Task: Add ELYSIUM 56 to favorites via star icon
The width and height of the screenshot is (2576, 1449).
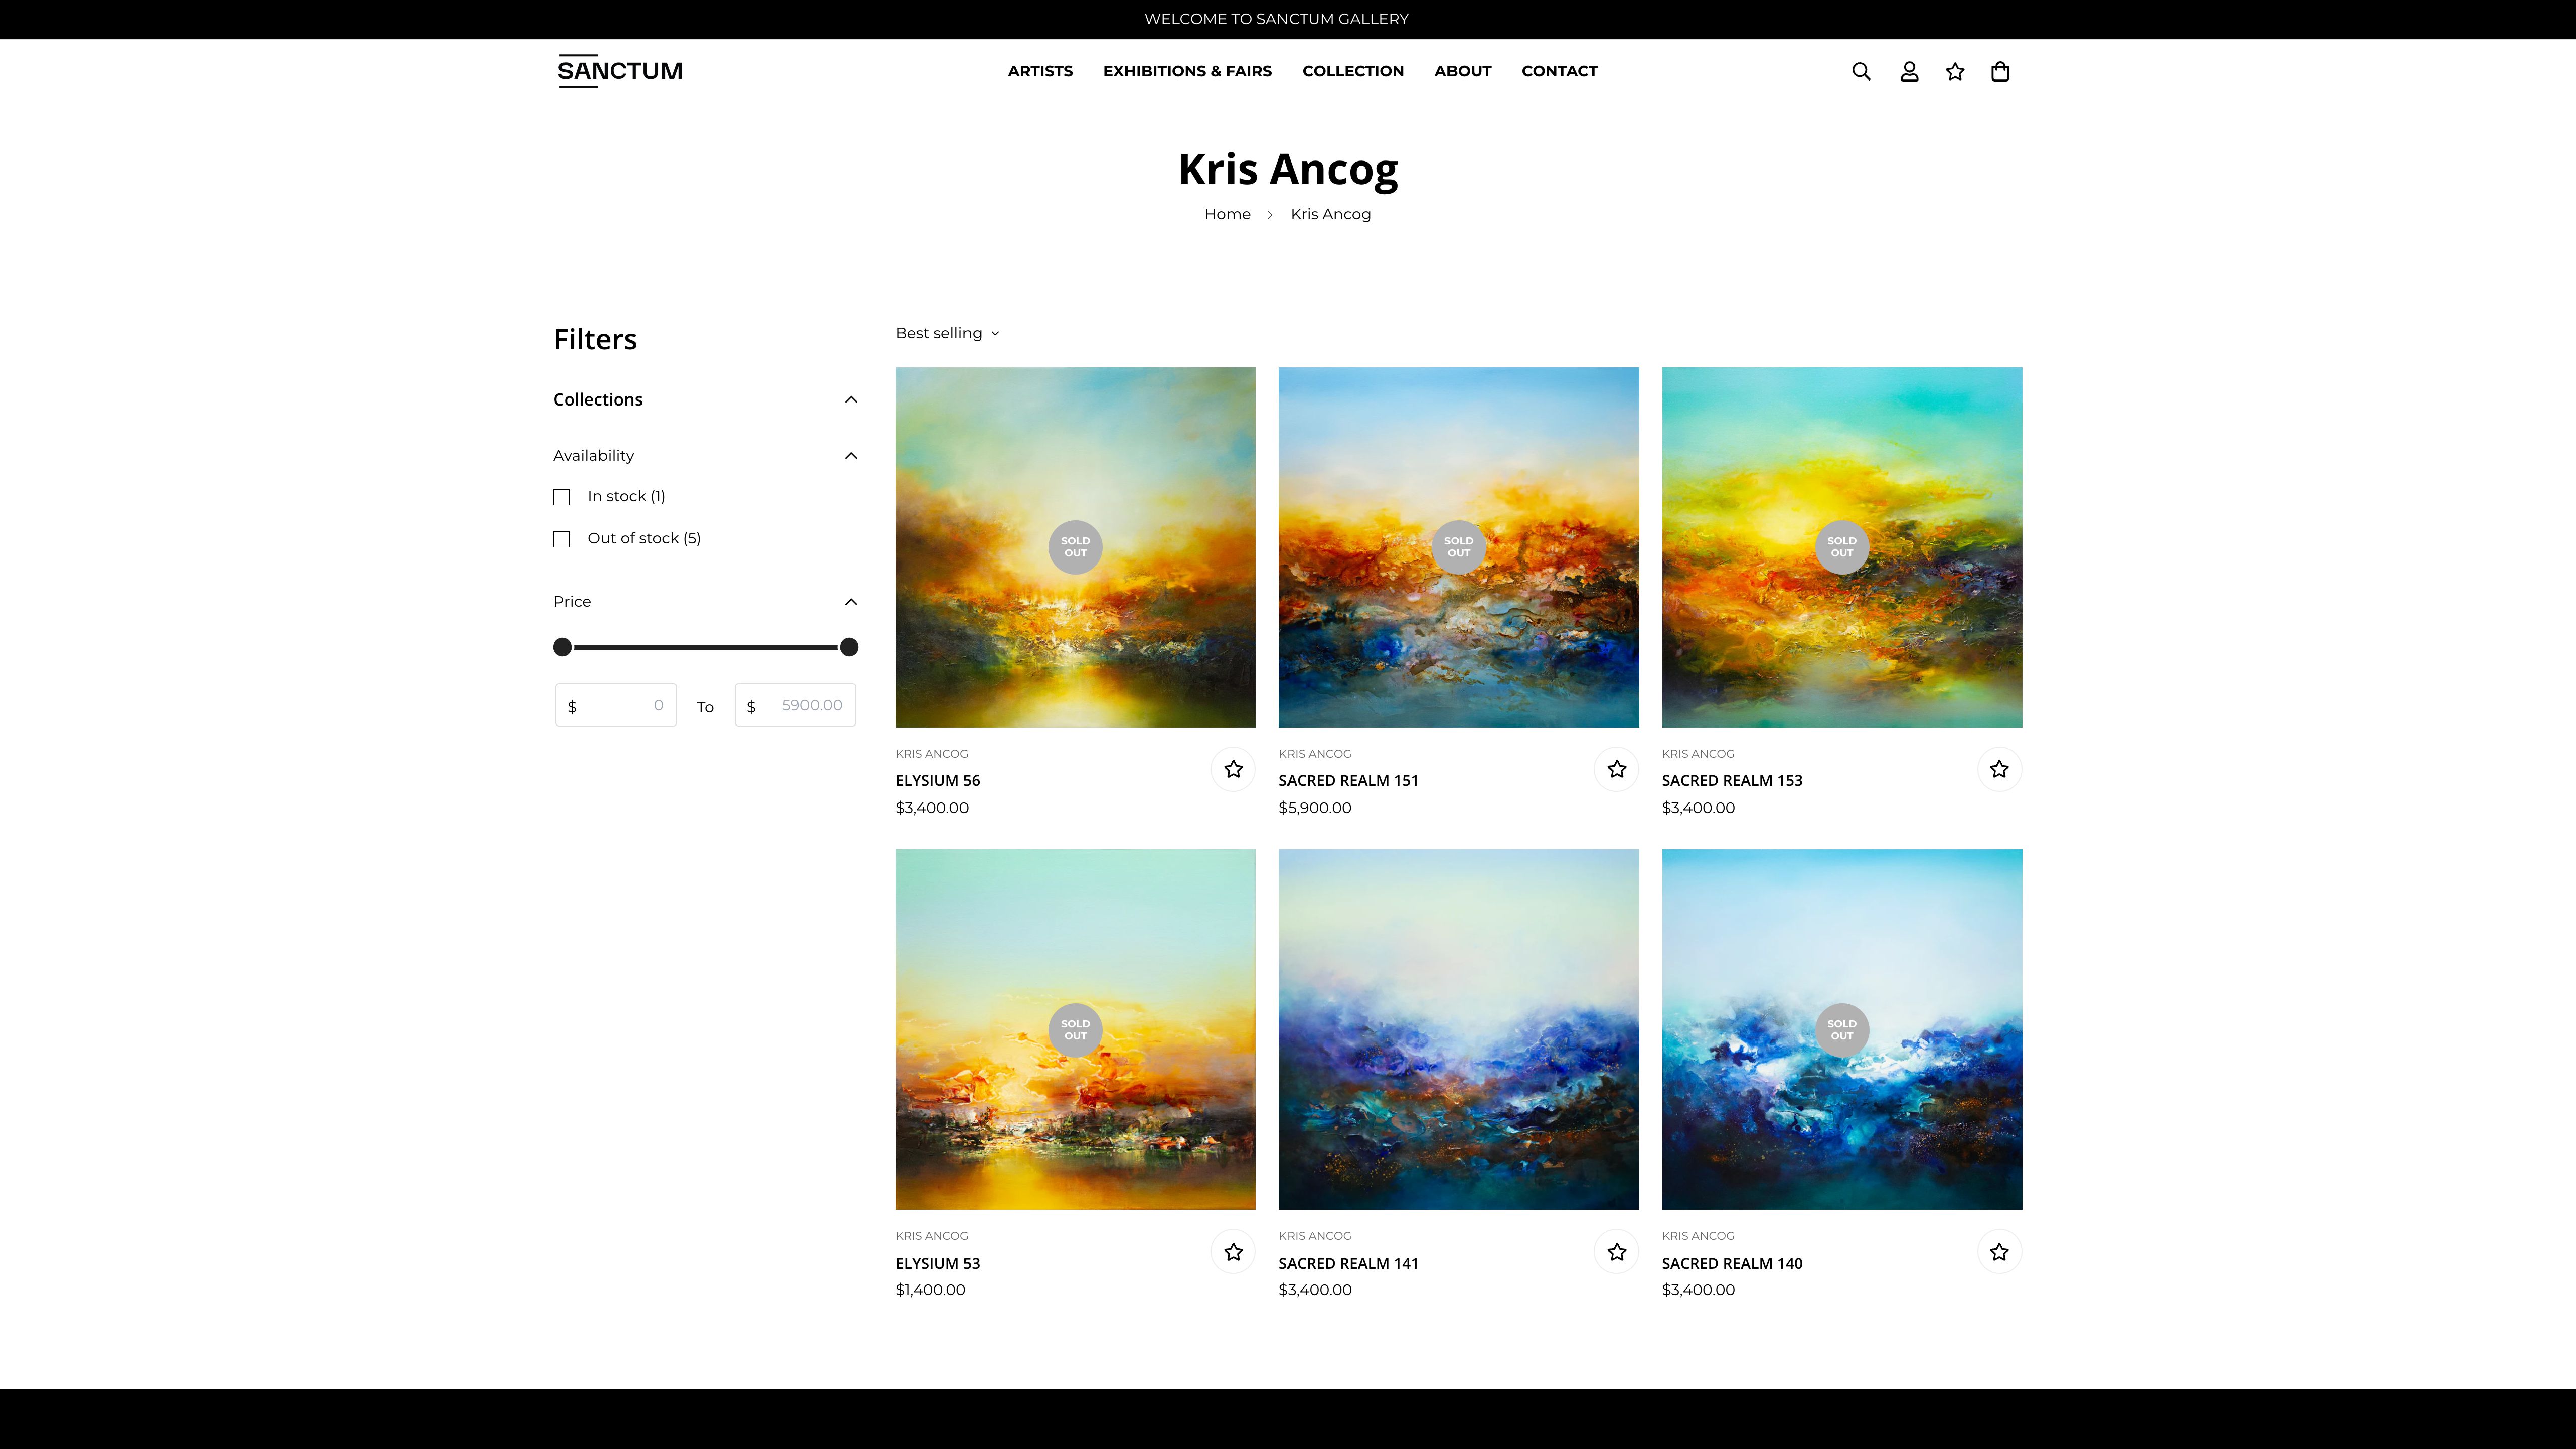Action: (1233, 768)
